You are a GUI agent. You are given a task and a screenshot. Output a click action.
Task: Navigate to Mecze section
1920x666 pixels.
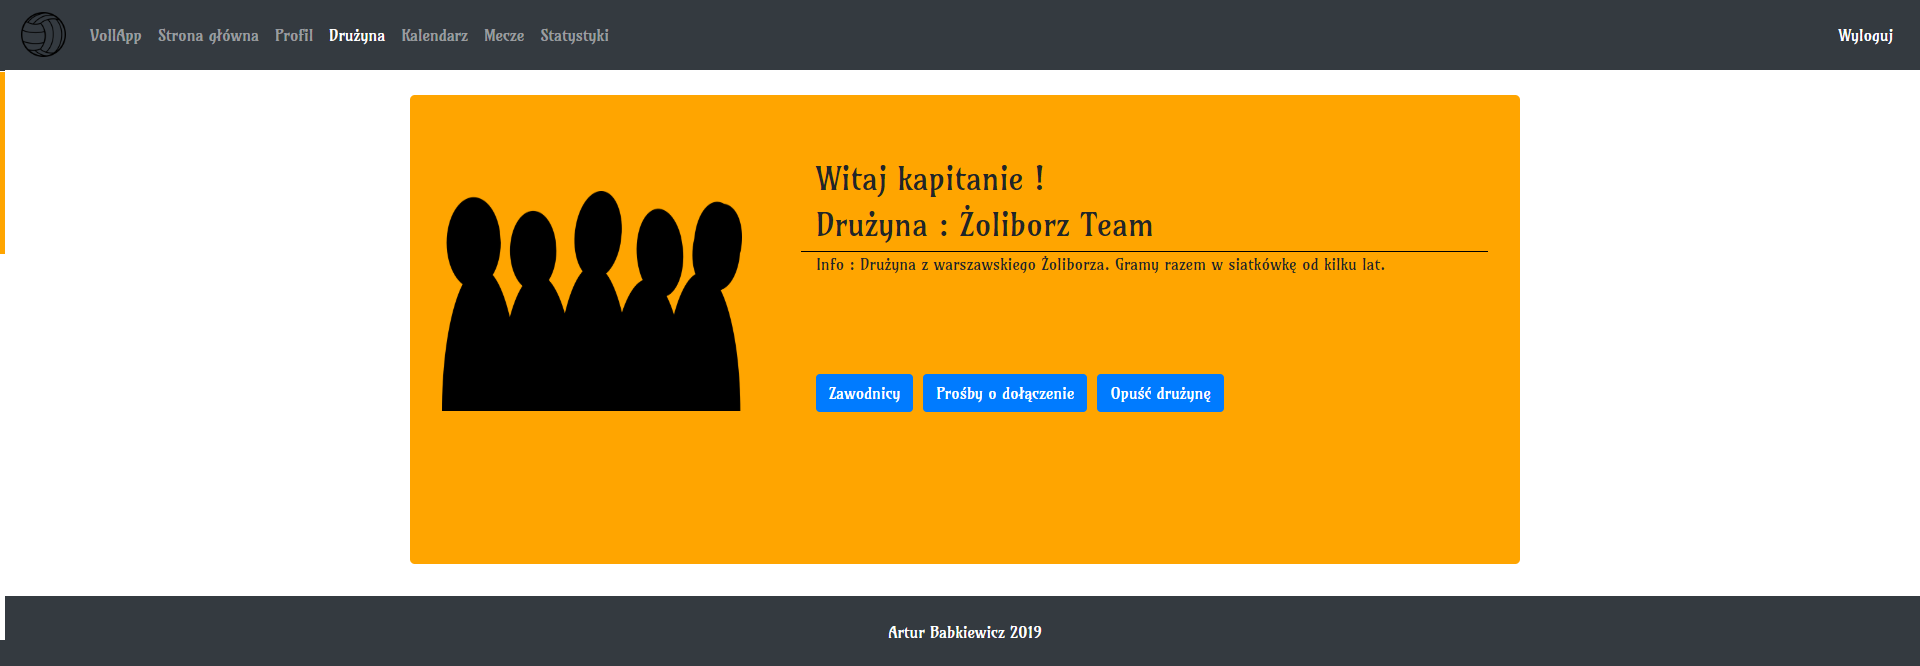pos(504,35)
